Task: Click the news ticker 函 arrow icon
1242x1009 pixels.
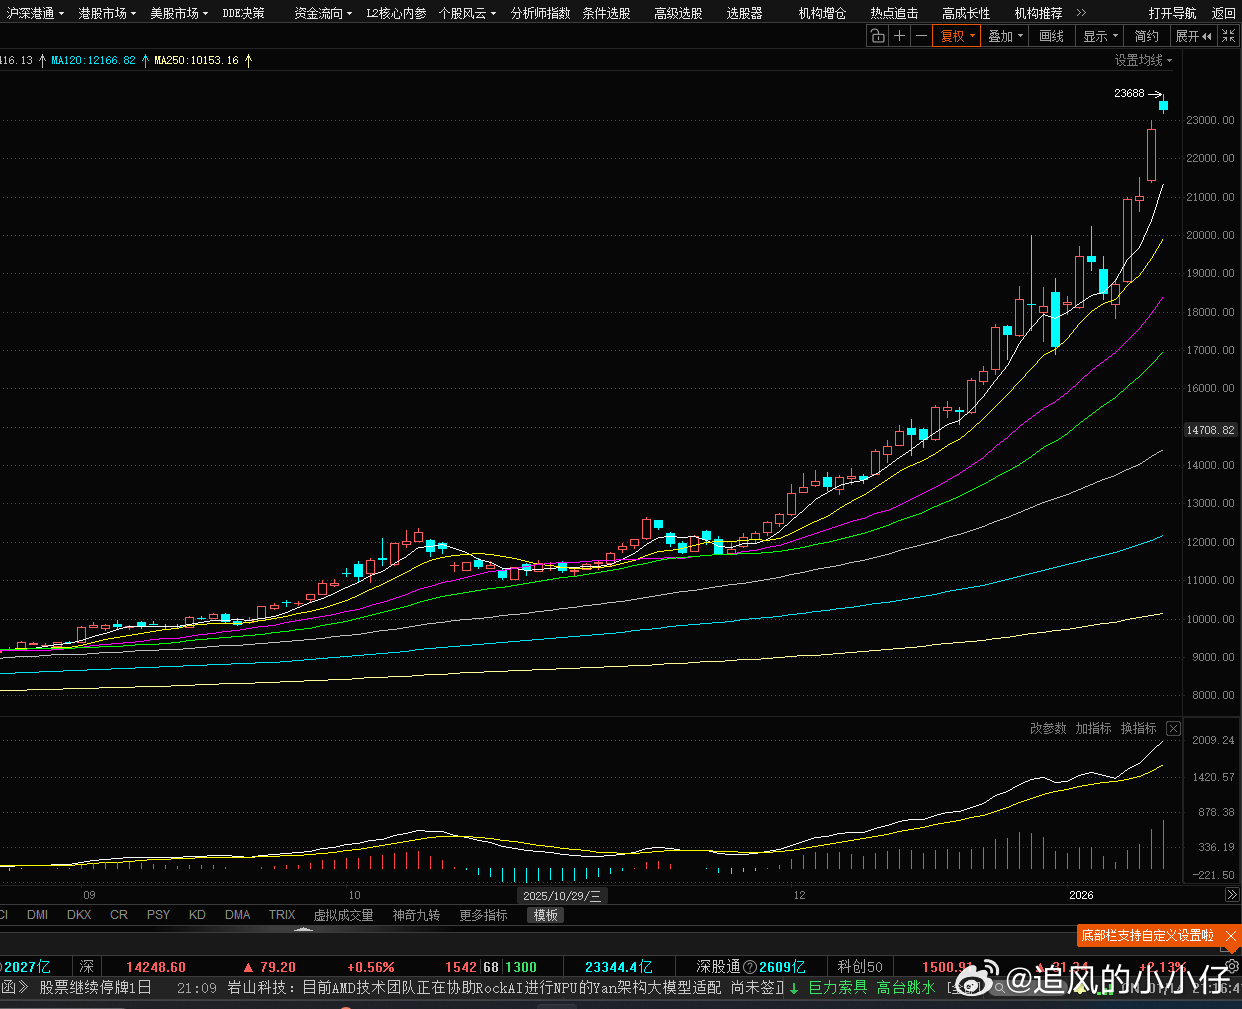Action: (x=14, y=987)
